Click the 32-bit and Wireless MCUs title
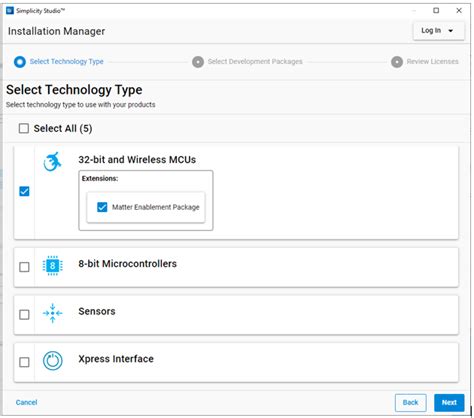The image size is (474, 418). point(137,160)
